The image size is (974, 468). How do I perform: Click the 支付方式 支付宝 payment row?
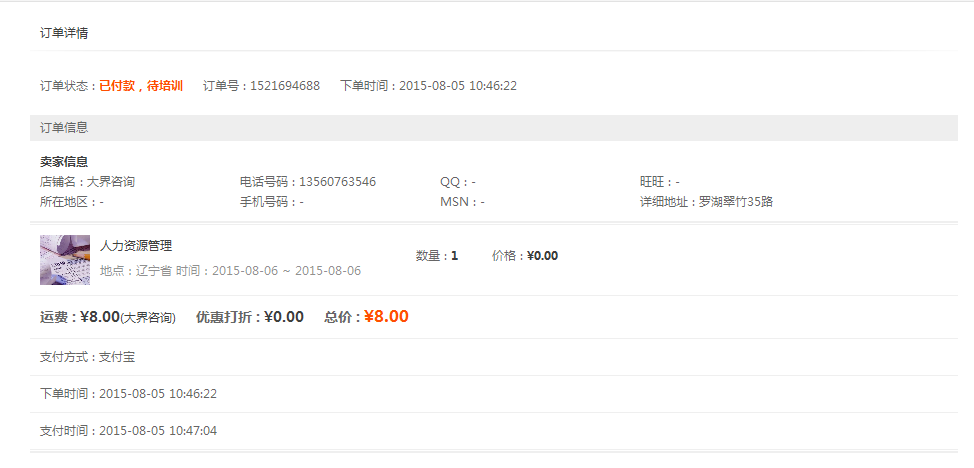click(x=87, y=357)
